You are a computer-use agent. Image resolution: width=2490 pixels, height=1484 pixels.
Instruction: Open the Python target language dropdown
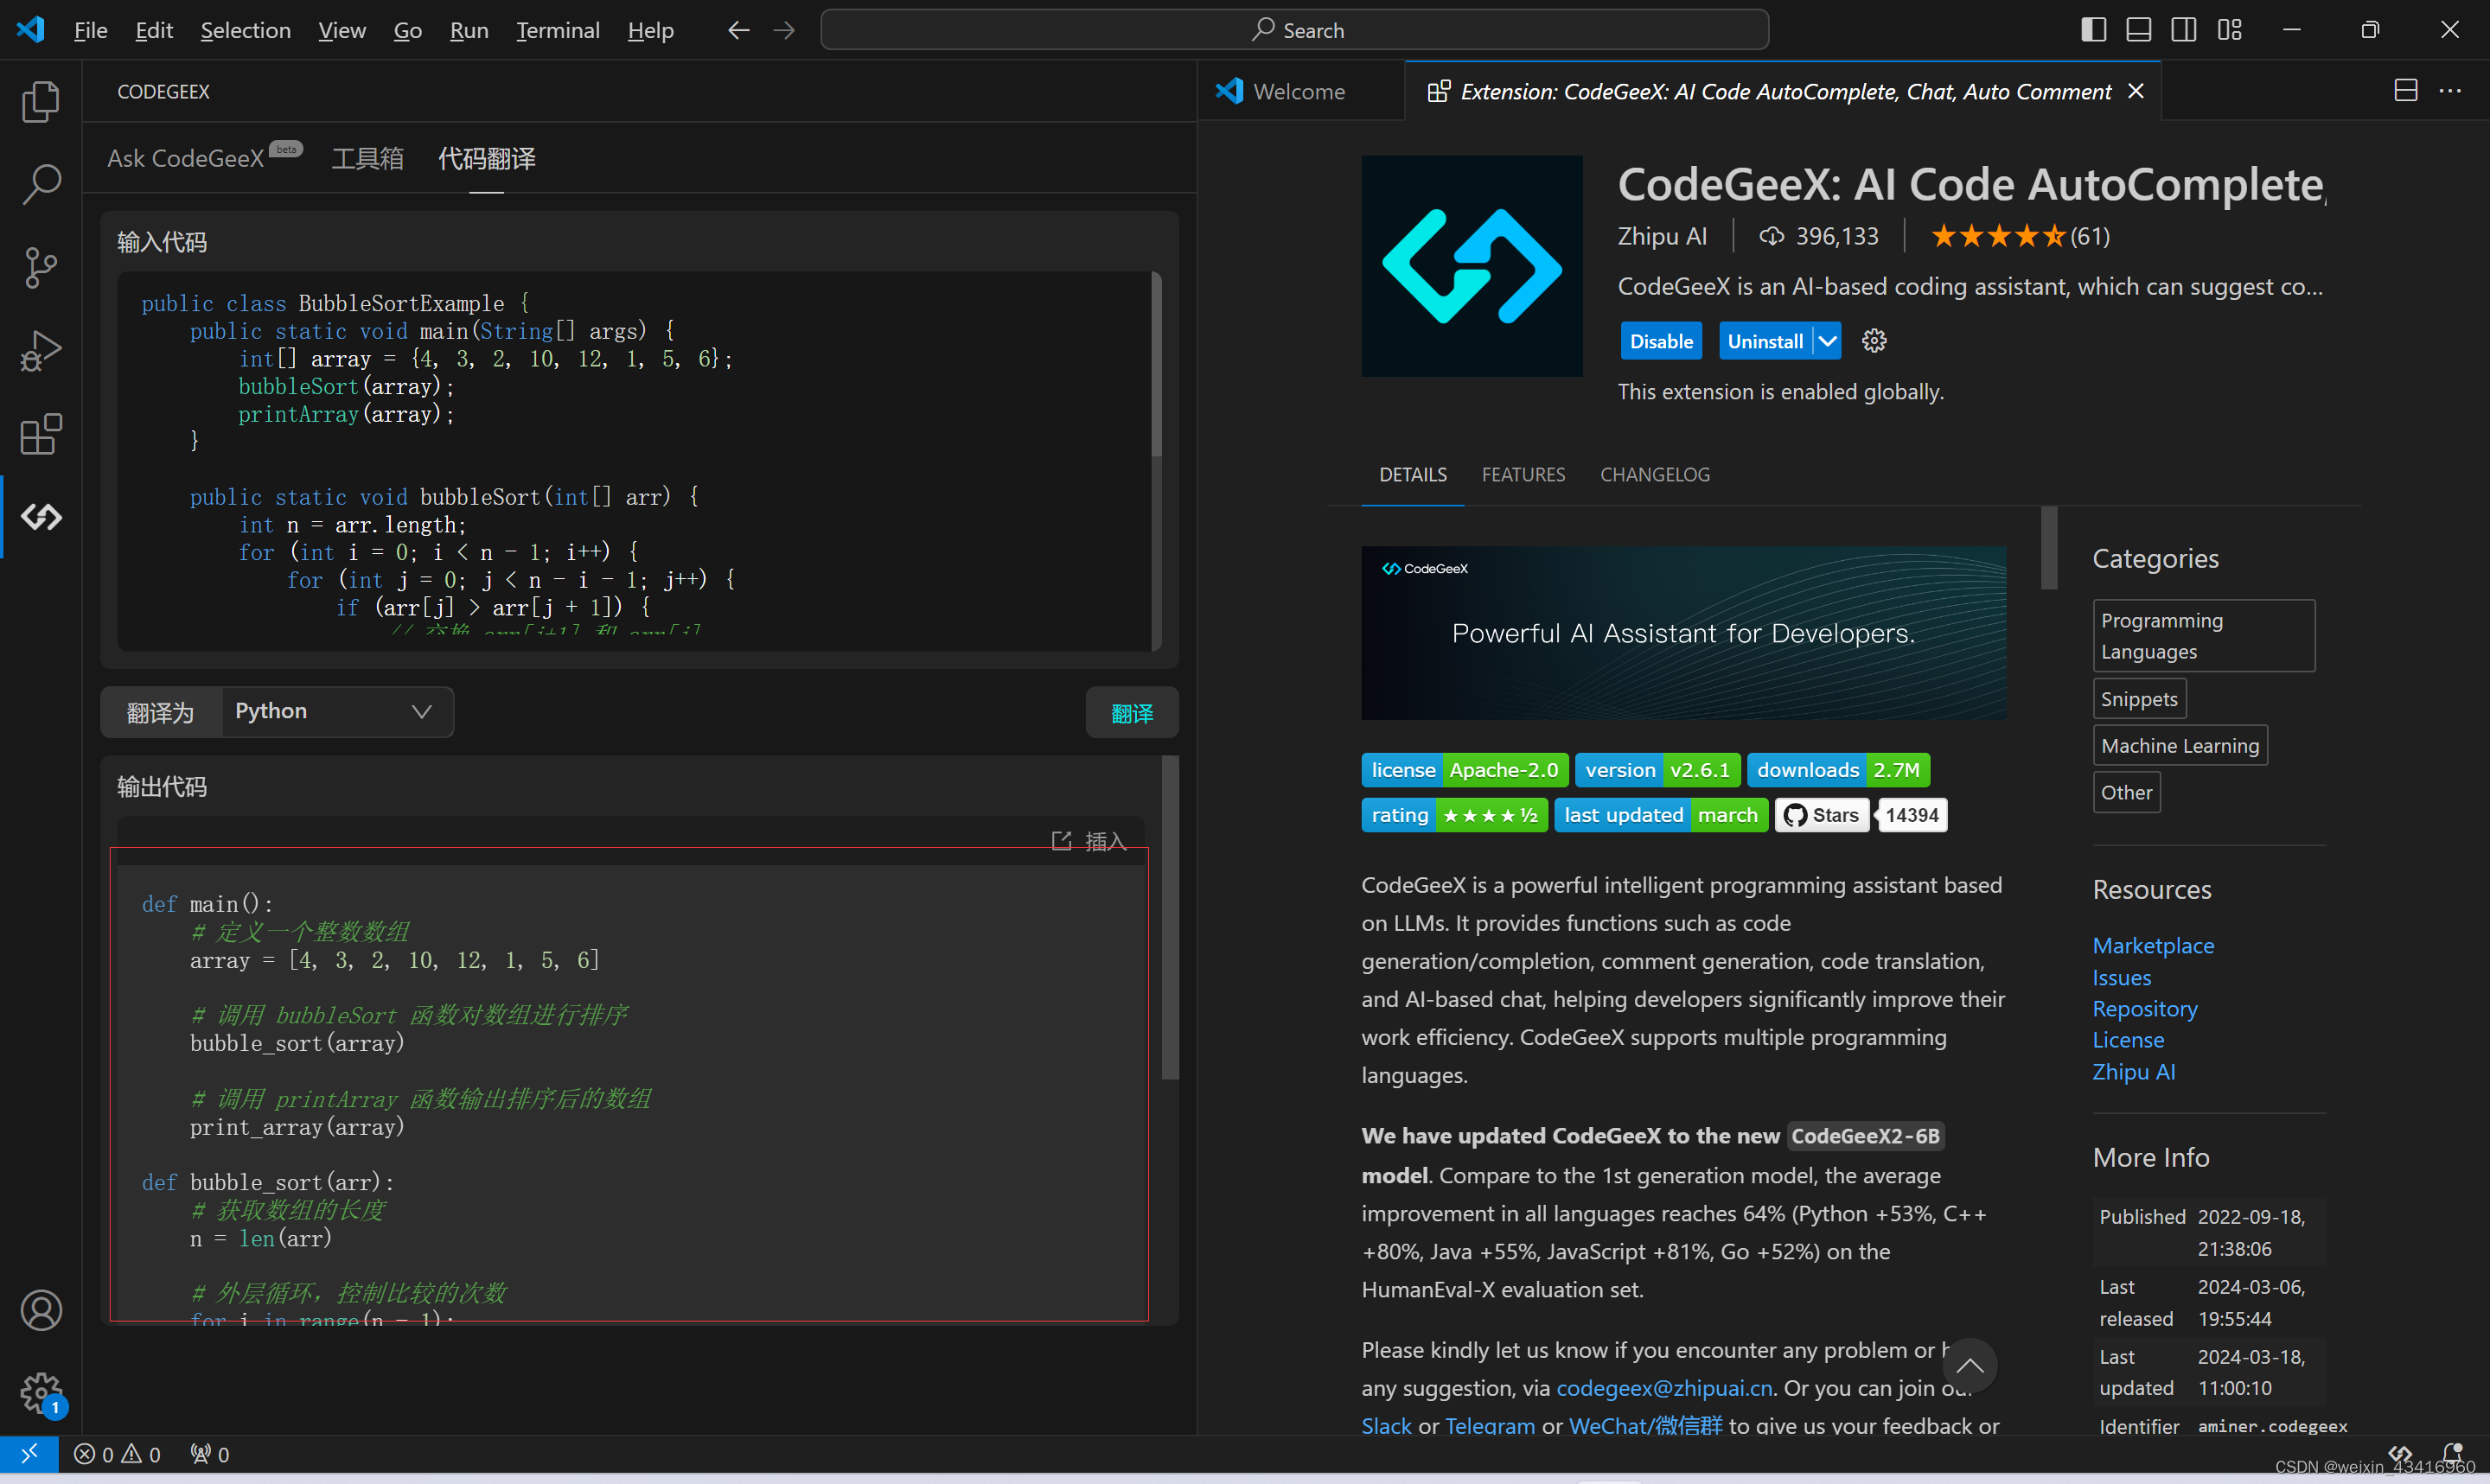coord(337,711)
